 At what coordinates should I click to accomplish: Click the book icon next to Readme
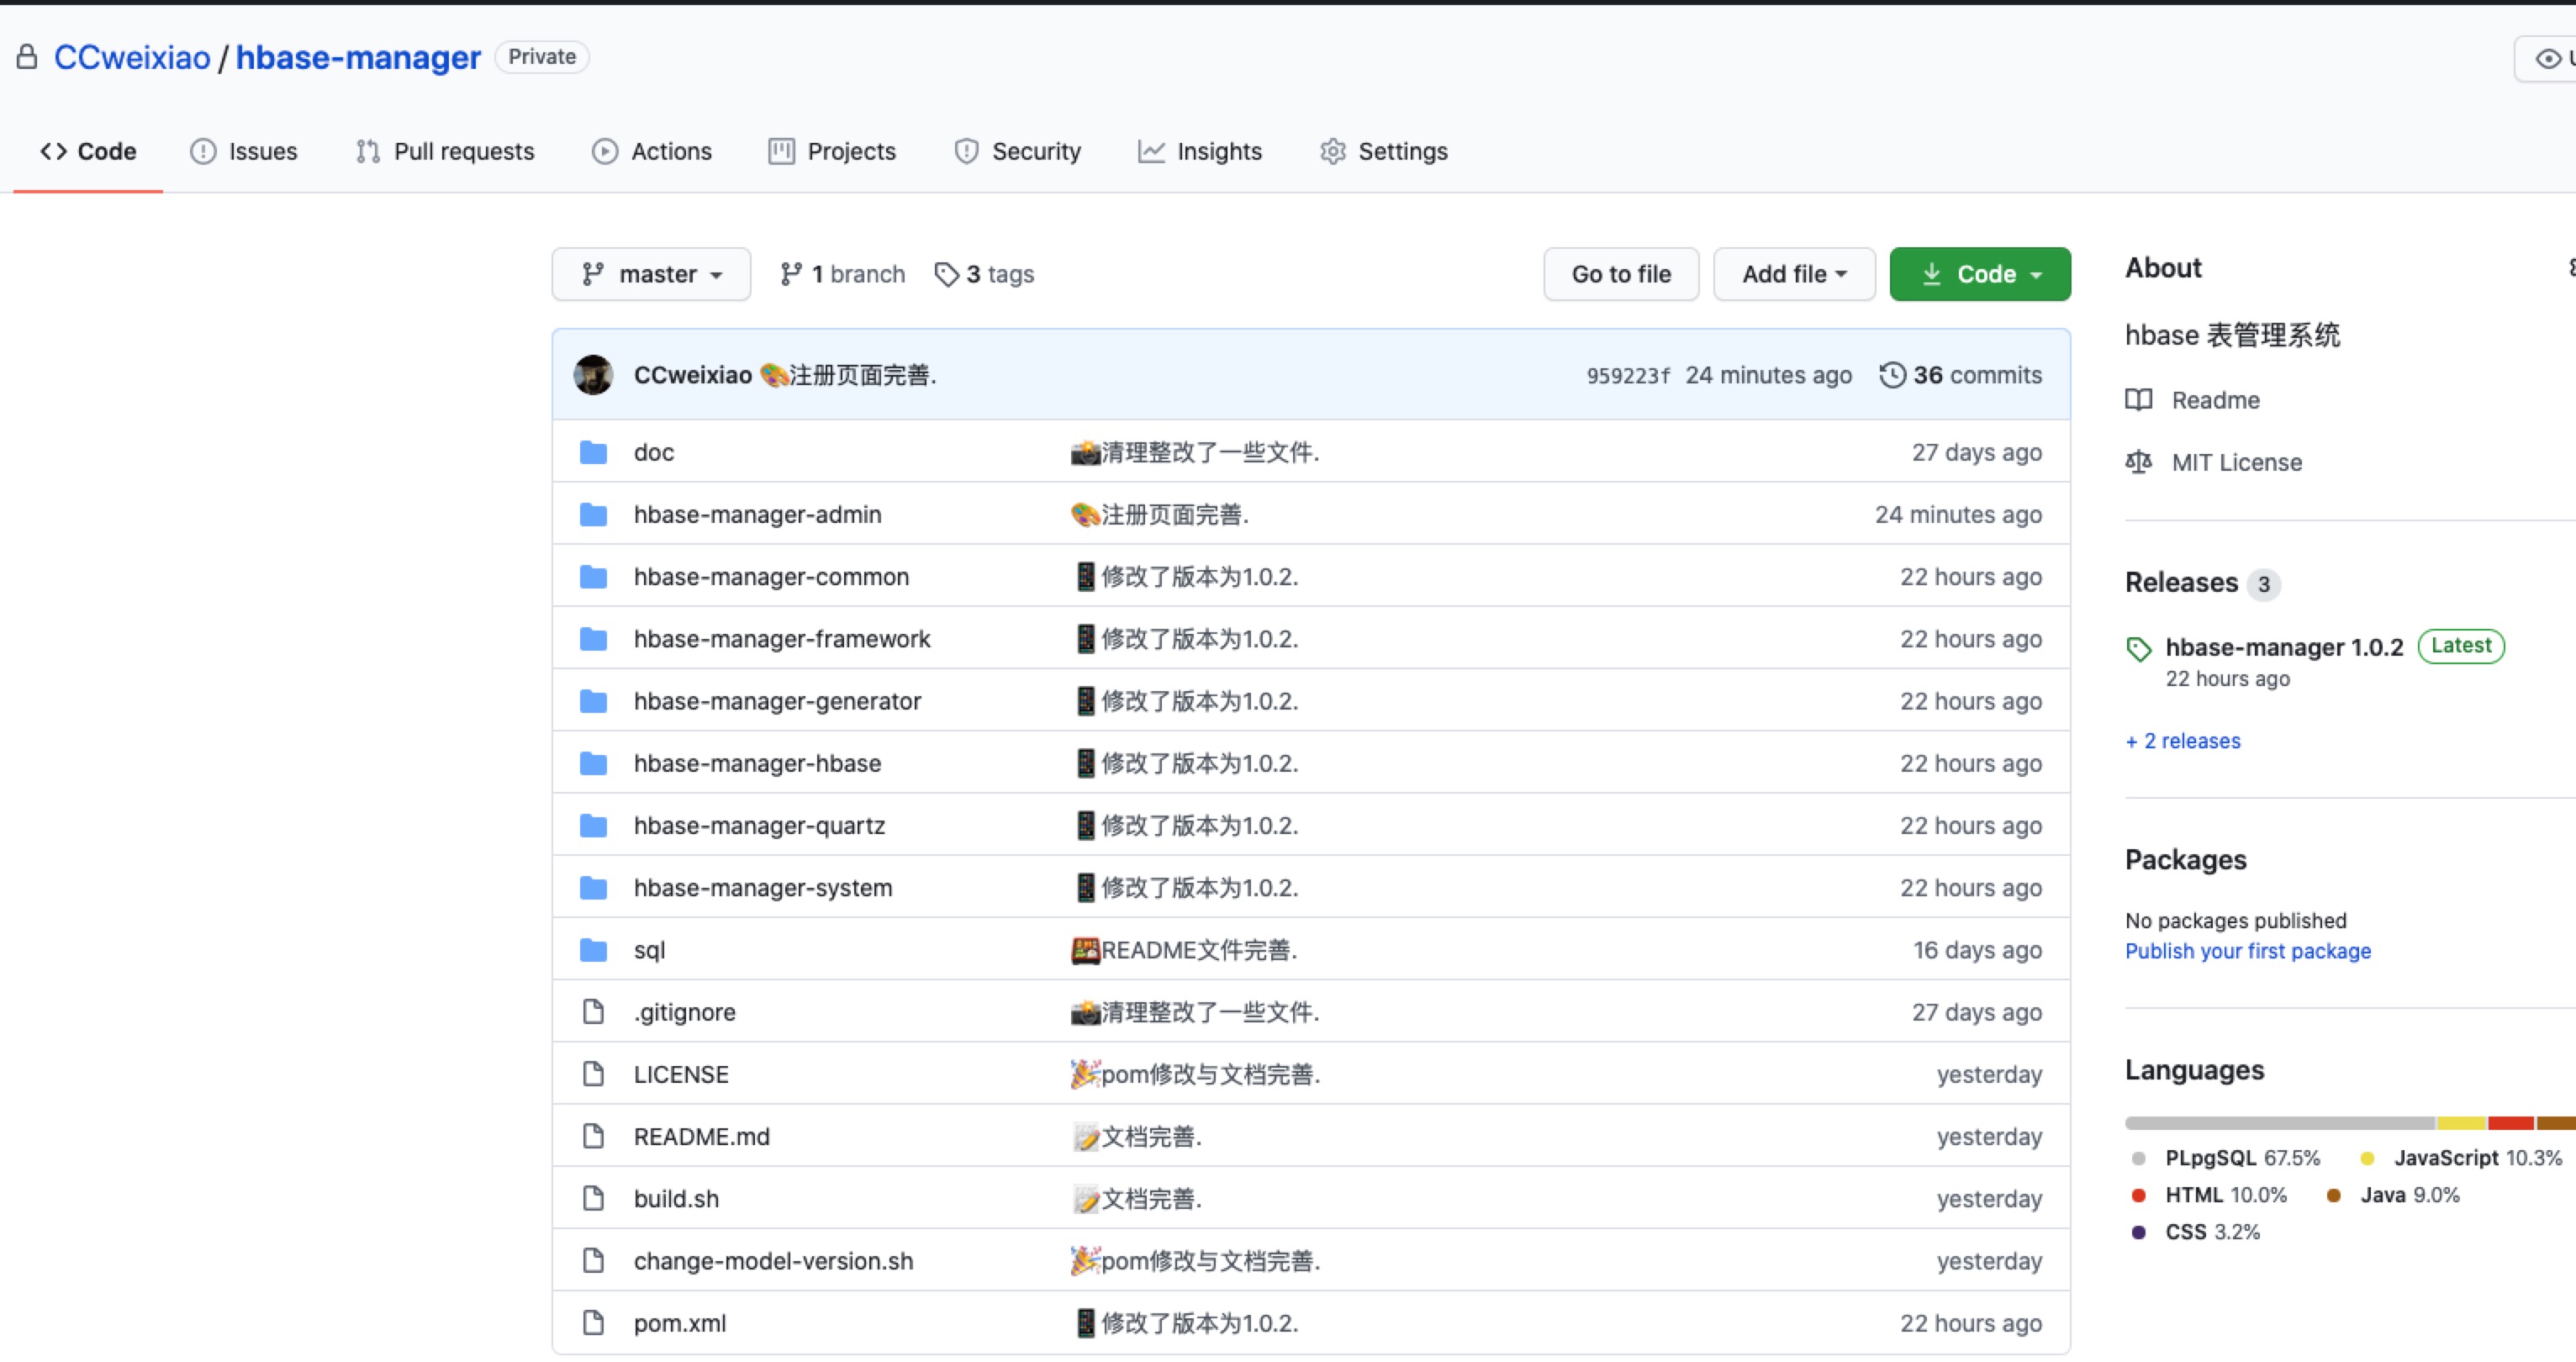[x=2139, y=400]
